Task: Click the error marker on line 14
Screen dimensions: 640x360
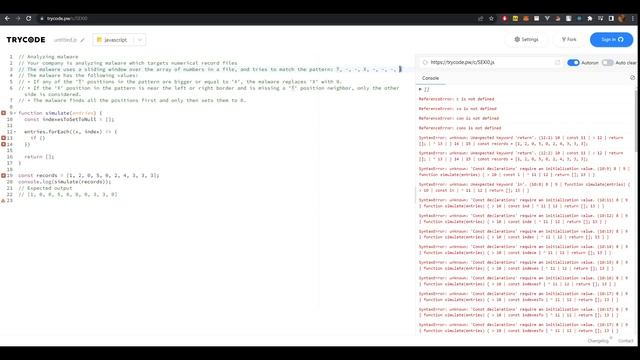Action: [3, 144]
